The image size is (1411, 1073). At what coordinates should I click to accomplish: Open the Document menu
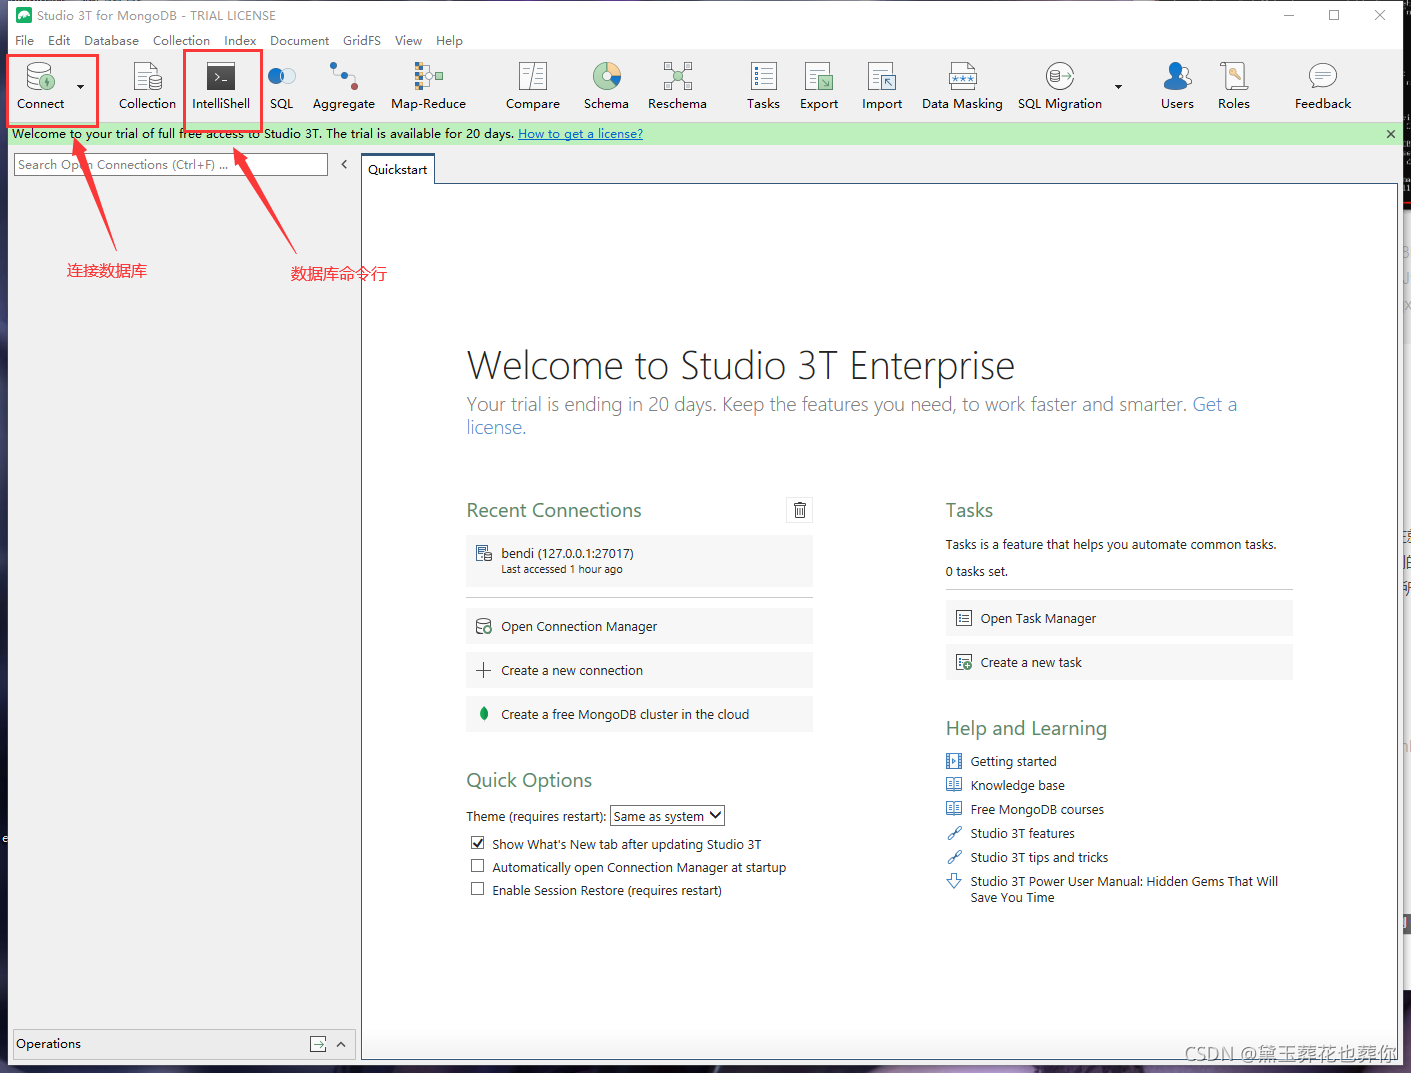(299, 41)
